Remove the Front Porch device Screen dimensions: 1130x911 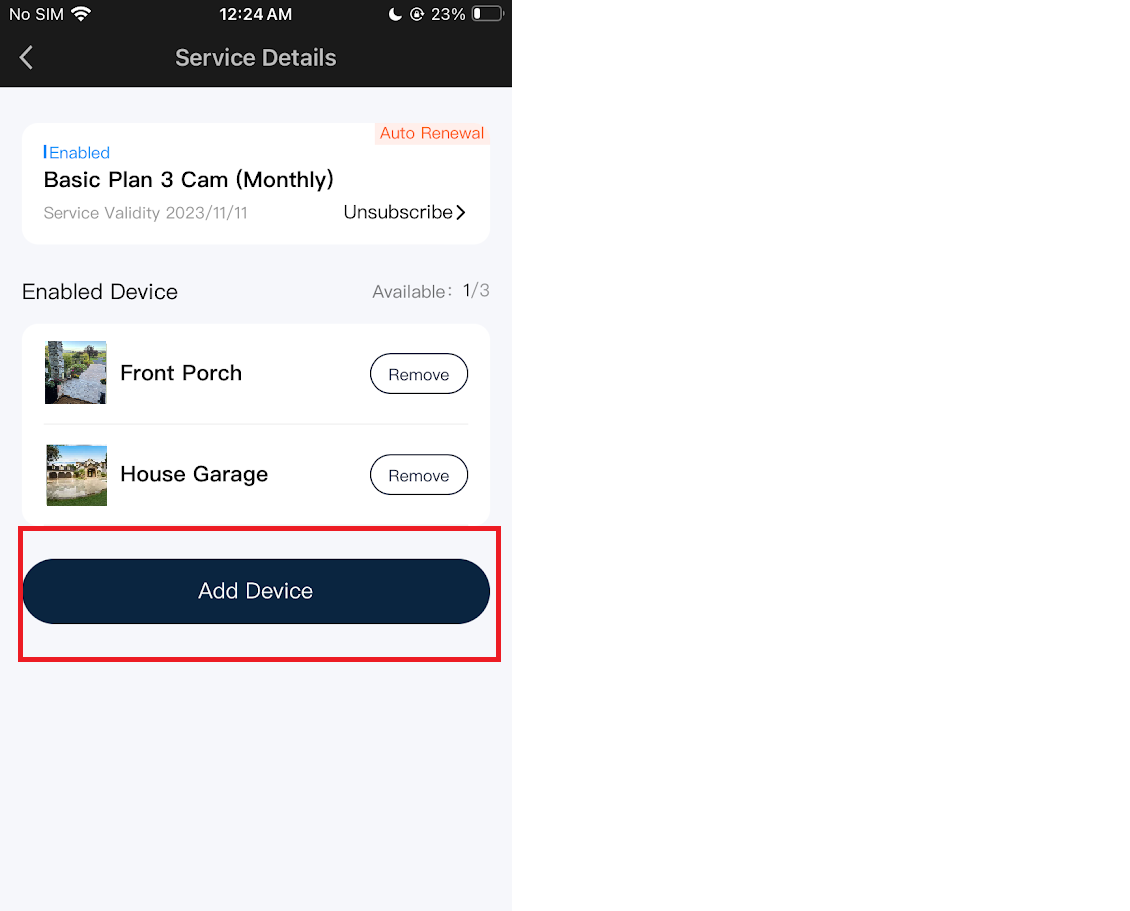coord(419,373)
